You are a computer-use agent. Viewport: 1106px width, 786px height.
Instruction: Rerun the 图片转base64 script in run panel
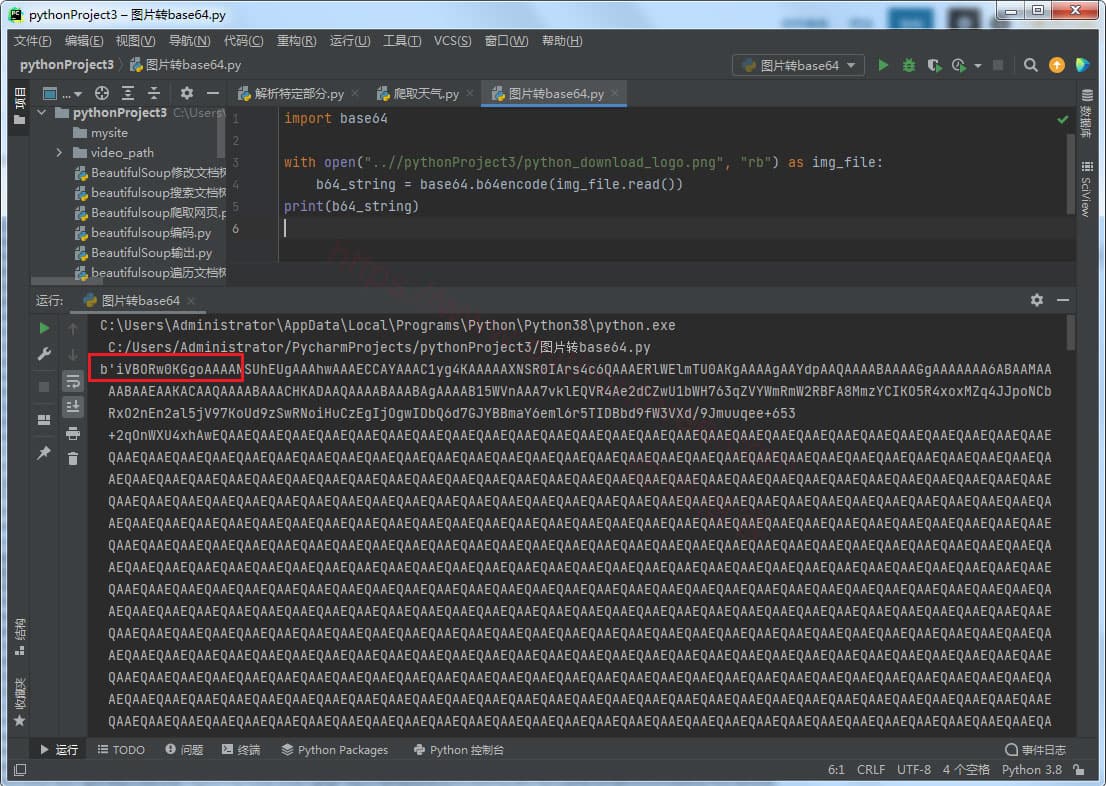[43, 328]
